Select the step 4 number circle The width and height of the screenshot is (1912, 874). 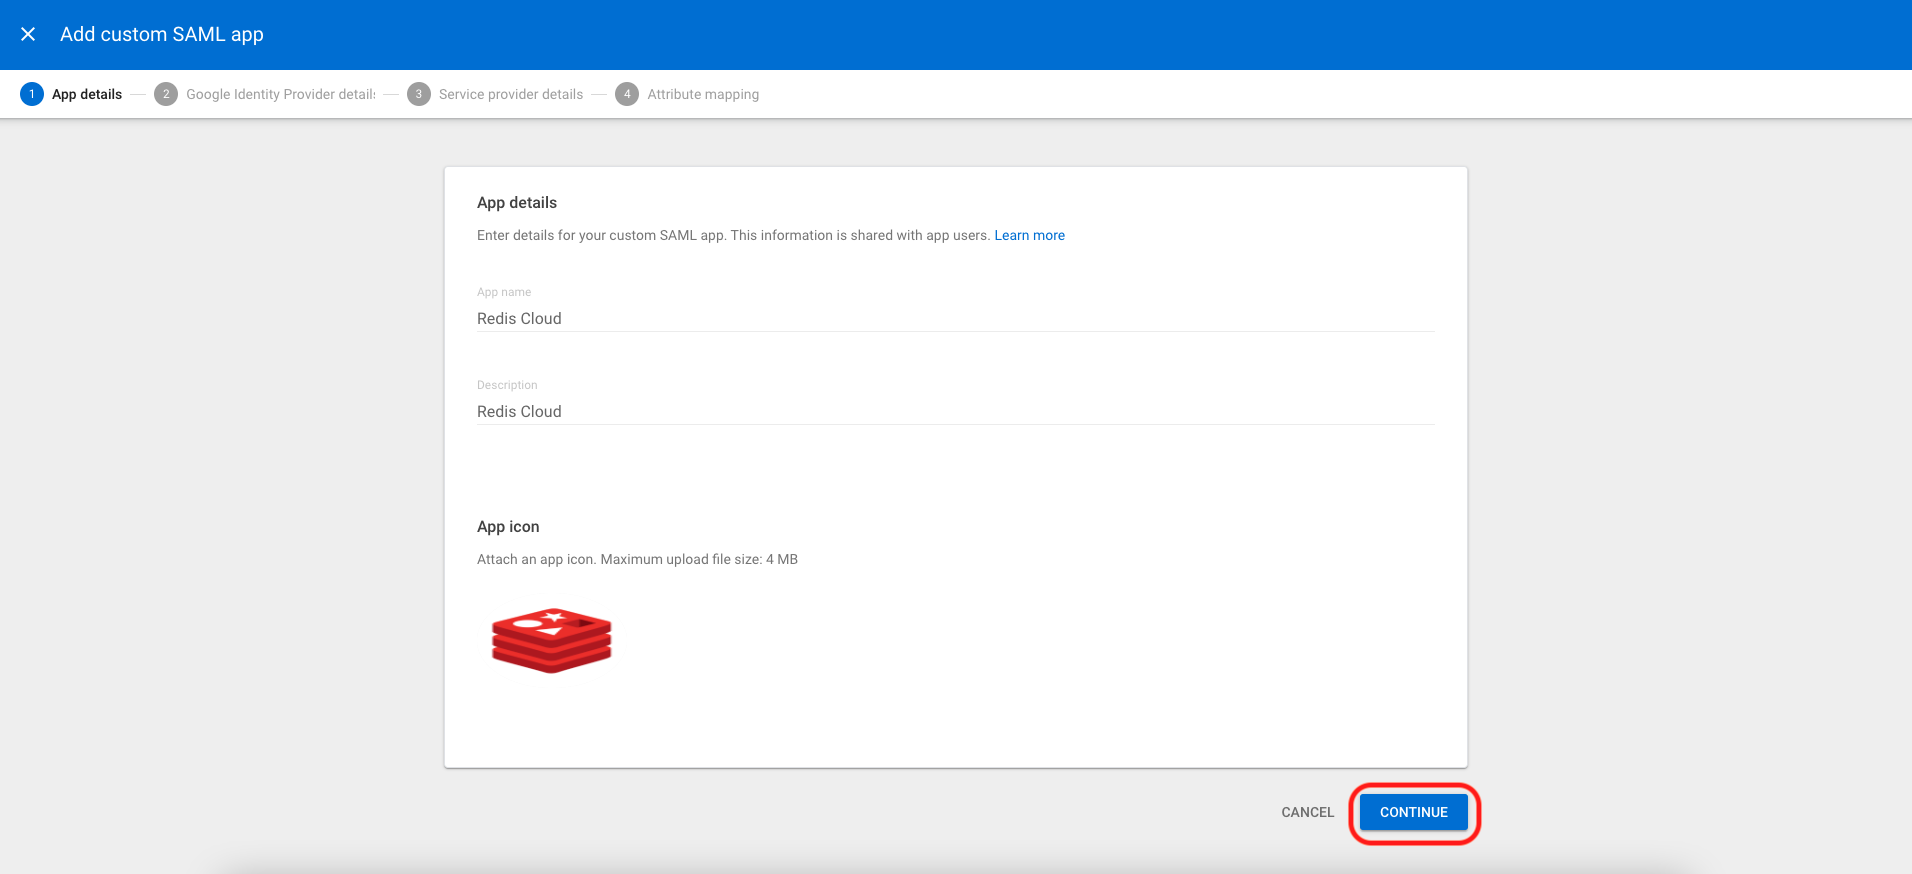coord(627,94)
